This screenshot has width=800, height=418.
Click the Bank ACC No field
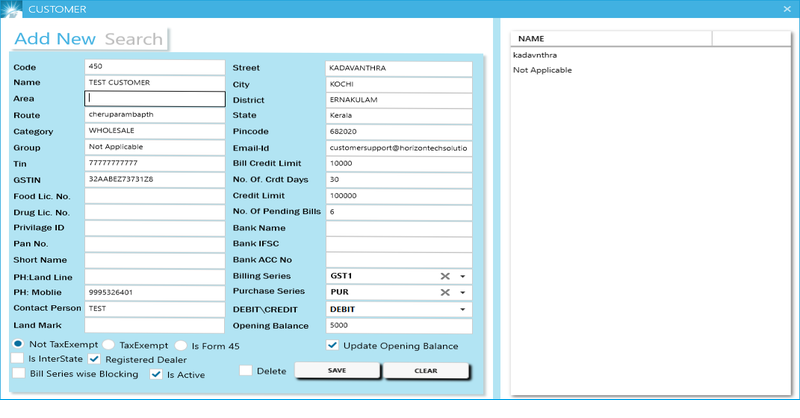(x=398, y=260)
